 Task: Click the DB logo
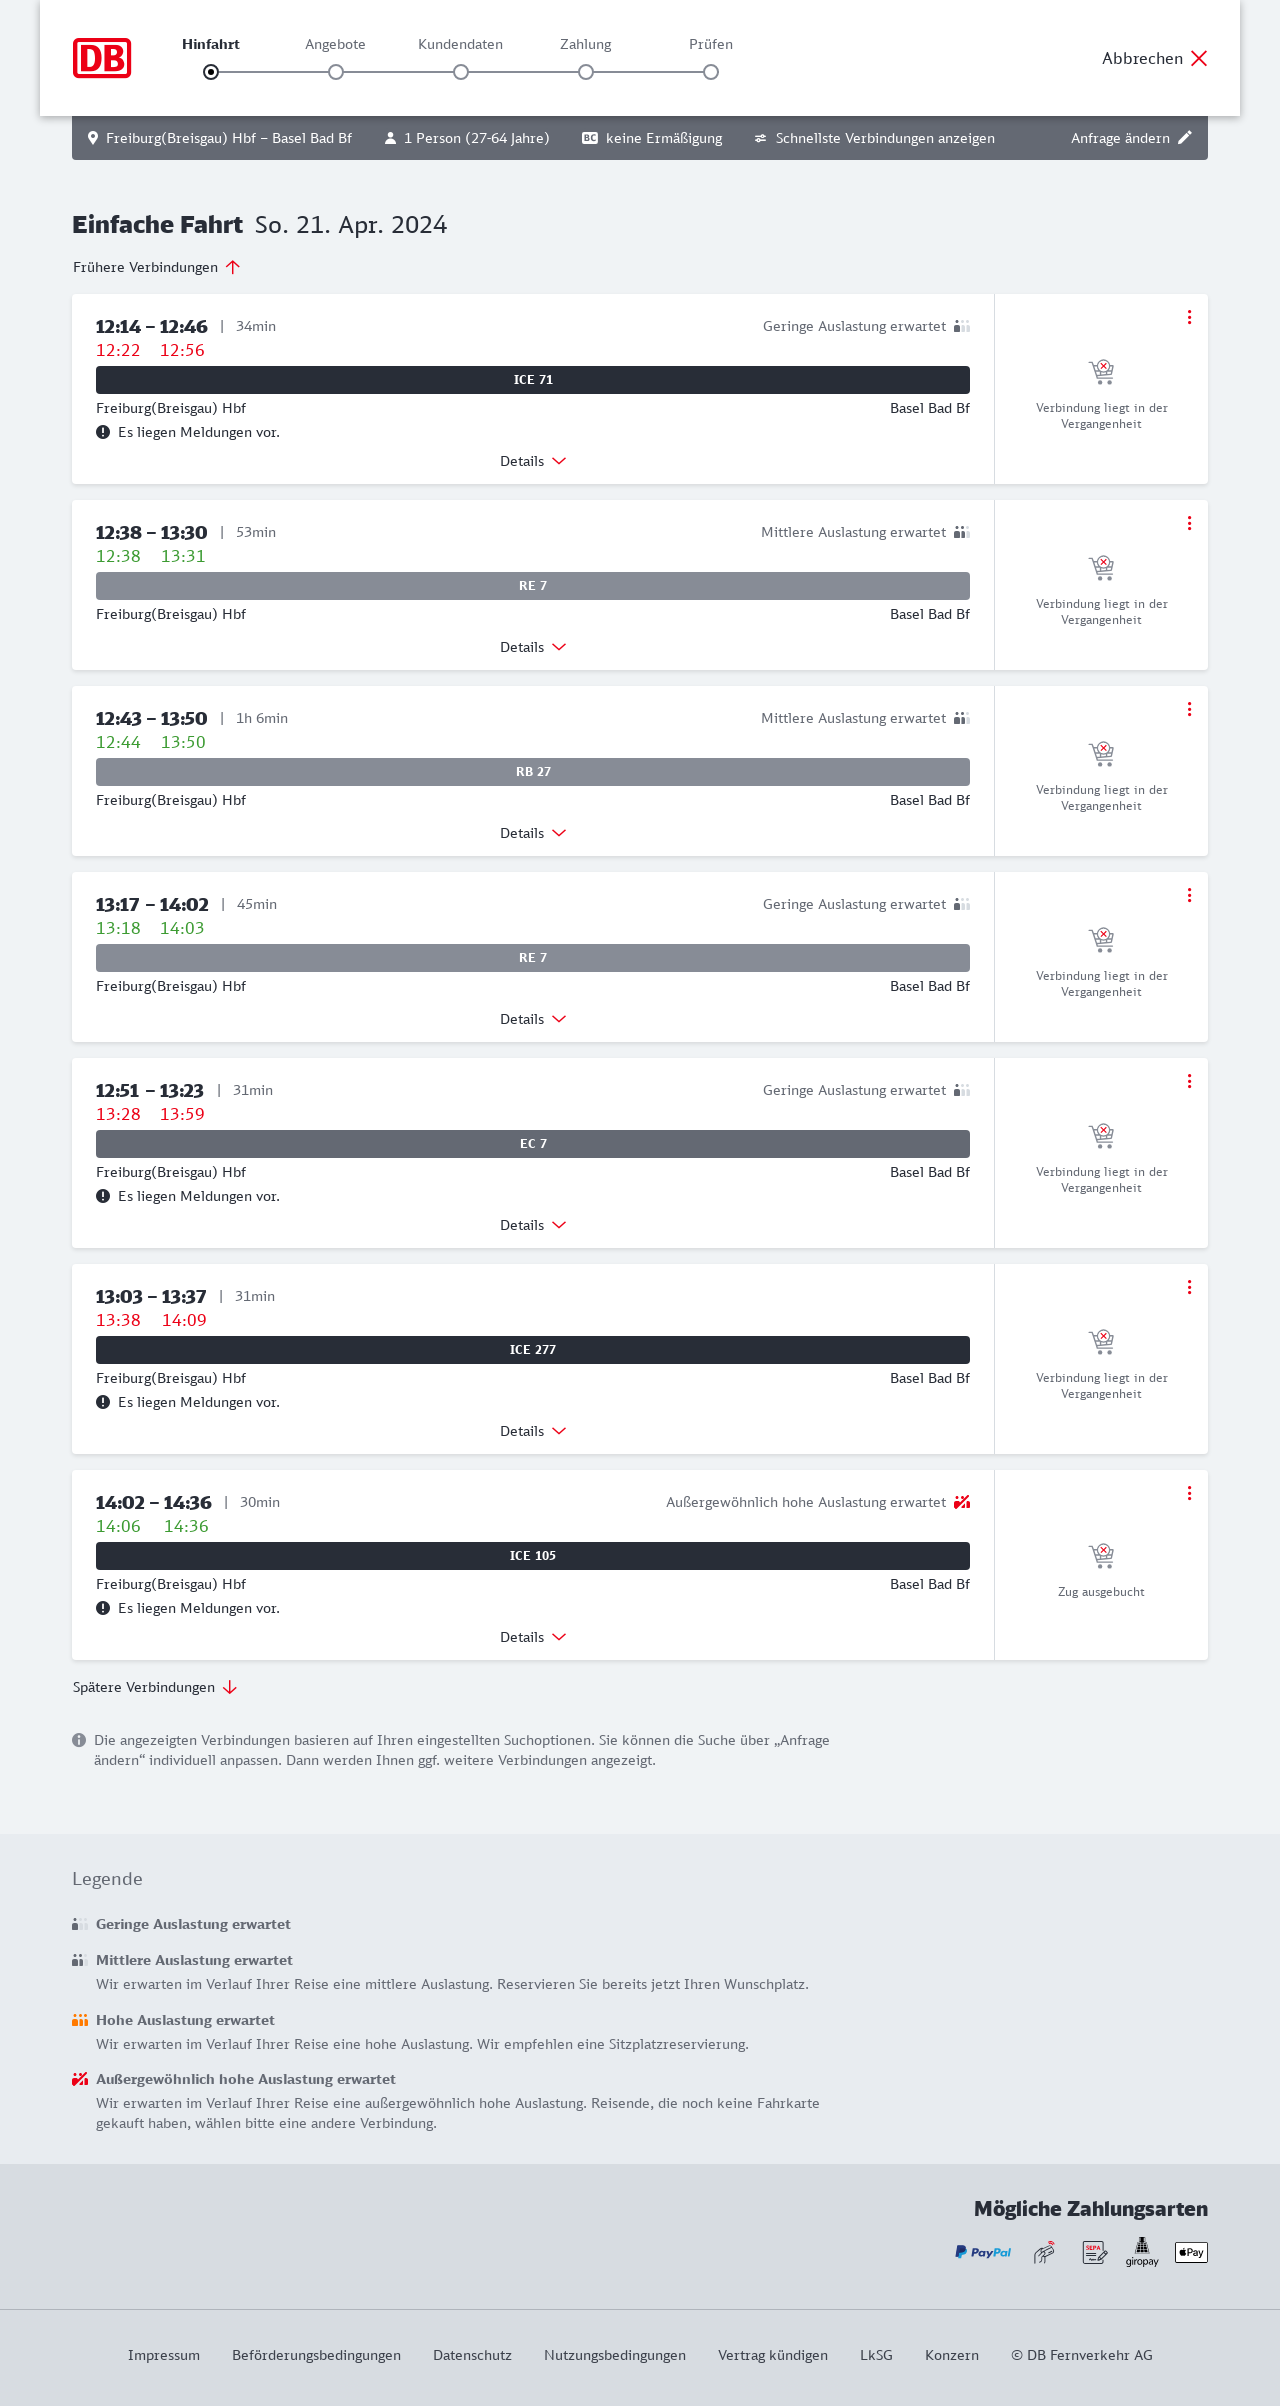click(x=102, y=58)
